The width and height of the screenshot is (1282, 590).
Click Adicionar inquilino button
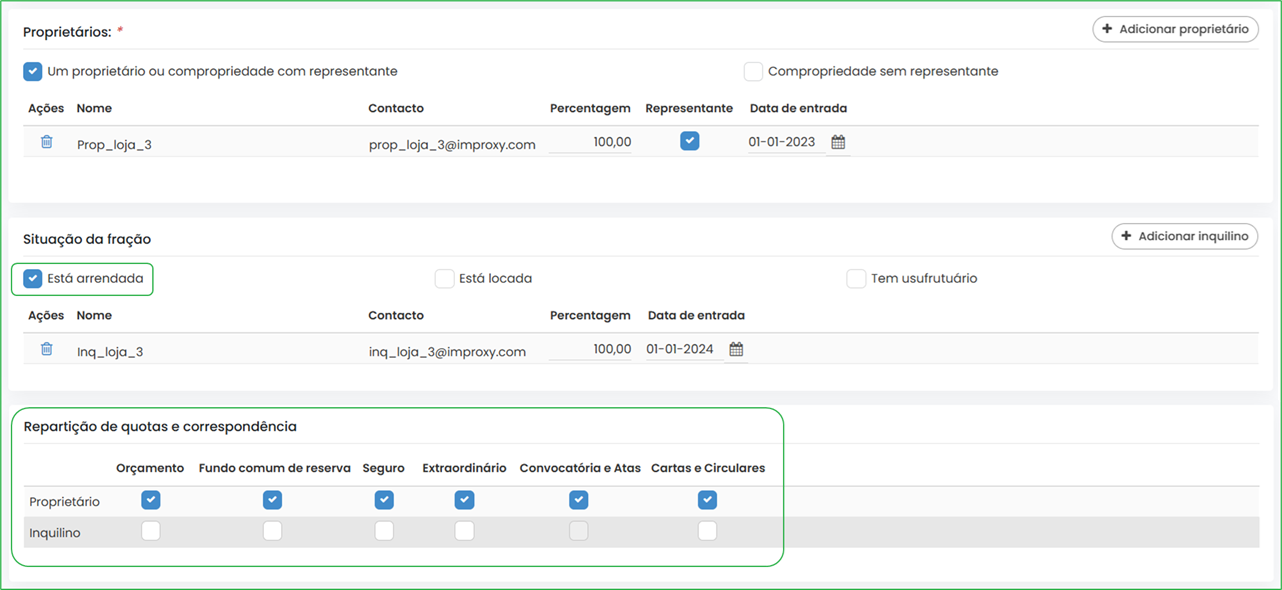1185,236
